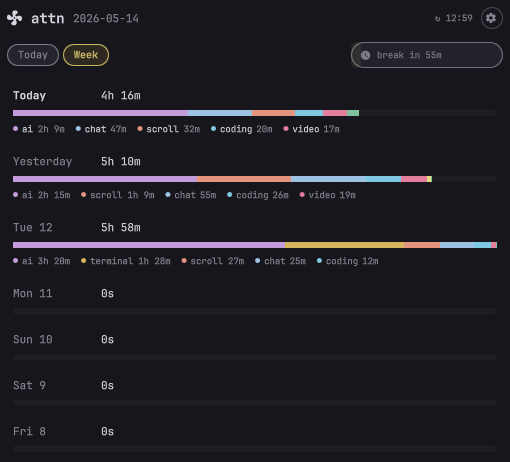Click Tue 12 total 5h 58m
Image resolution: width=510 pixels, height=462 pixels.
click(x=121, y=228)
